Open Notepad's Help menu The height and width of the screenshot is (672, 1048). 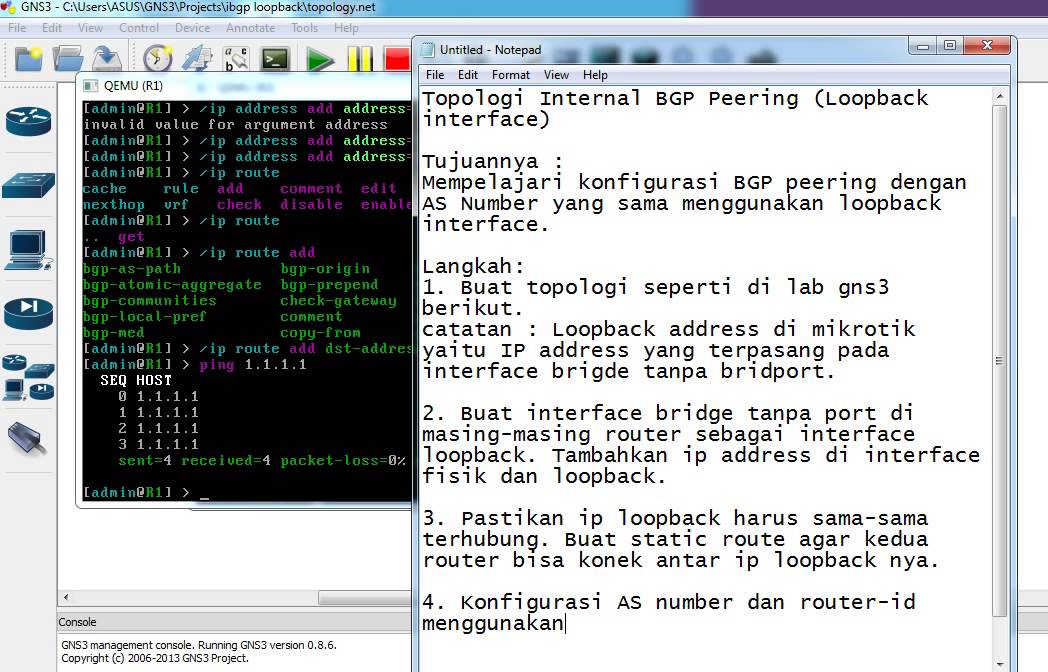[x=595, y=75]
